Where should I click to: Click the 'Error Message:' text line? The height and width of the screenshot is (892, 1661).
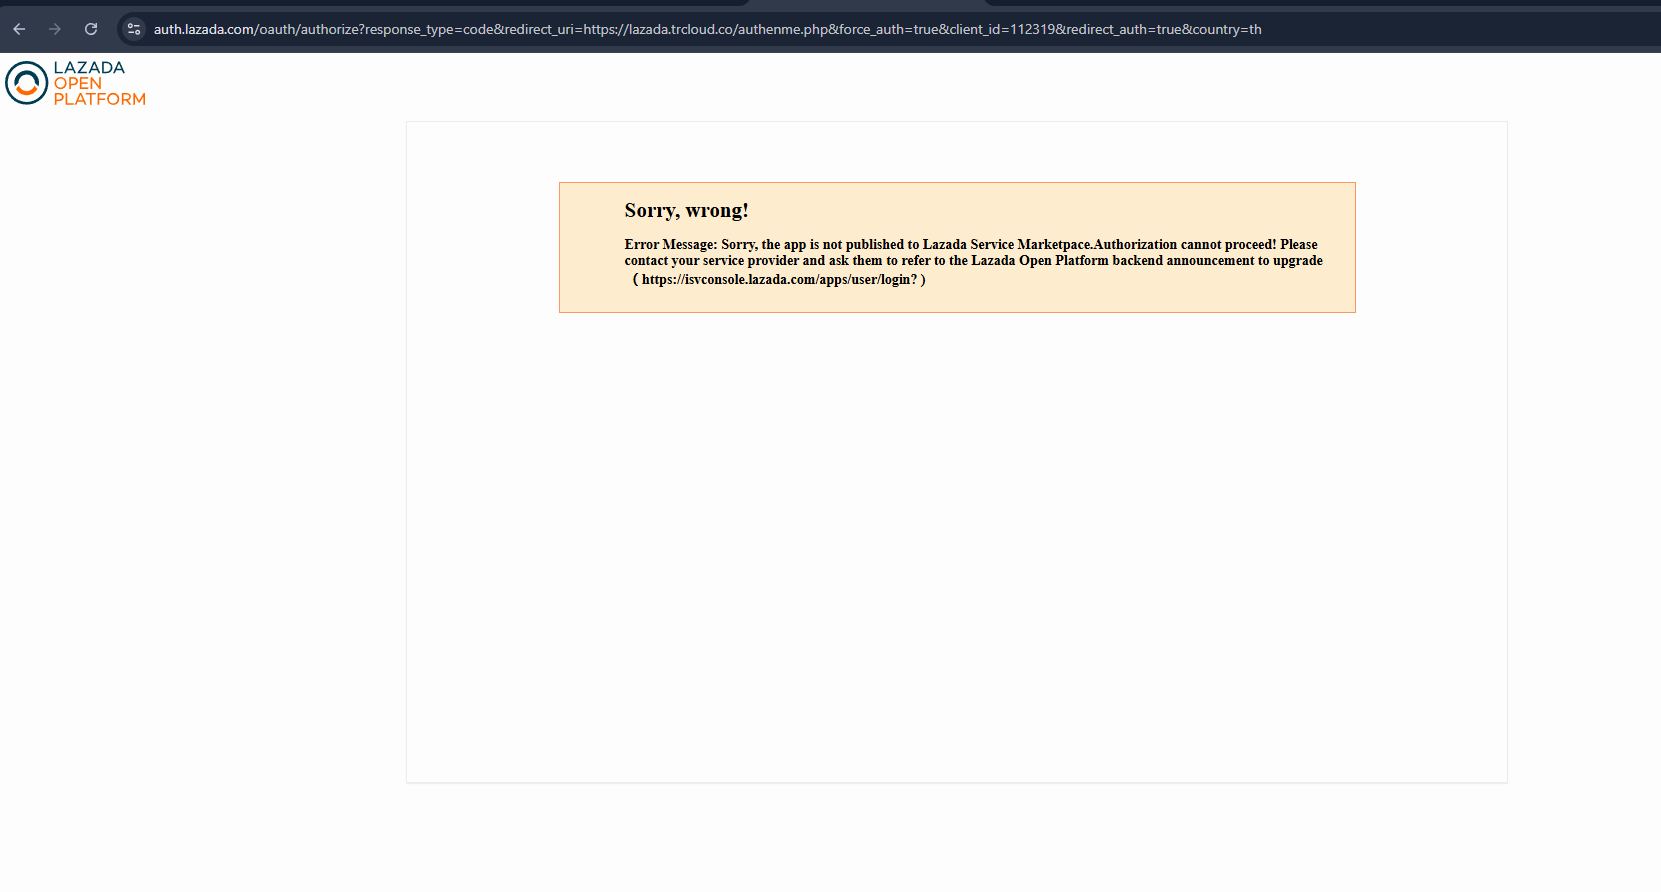pos(971,244)
